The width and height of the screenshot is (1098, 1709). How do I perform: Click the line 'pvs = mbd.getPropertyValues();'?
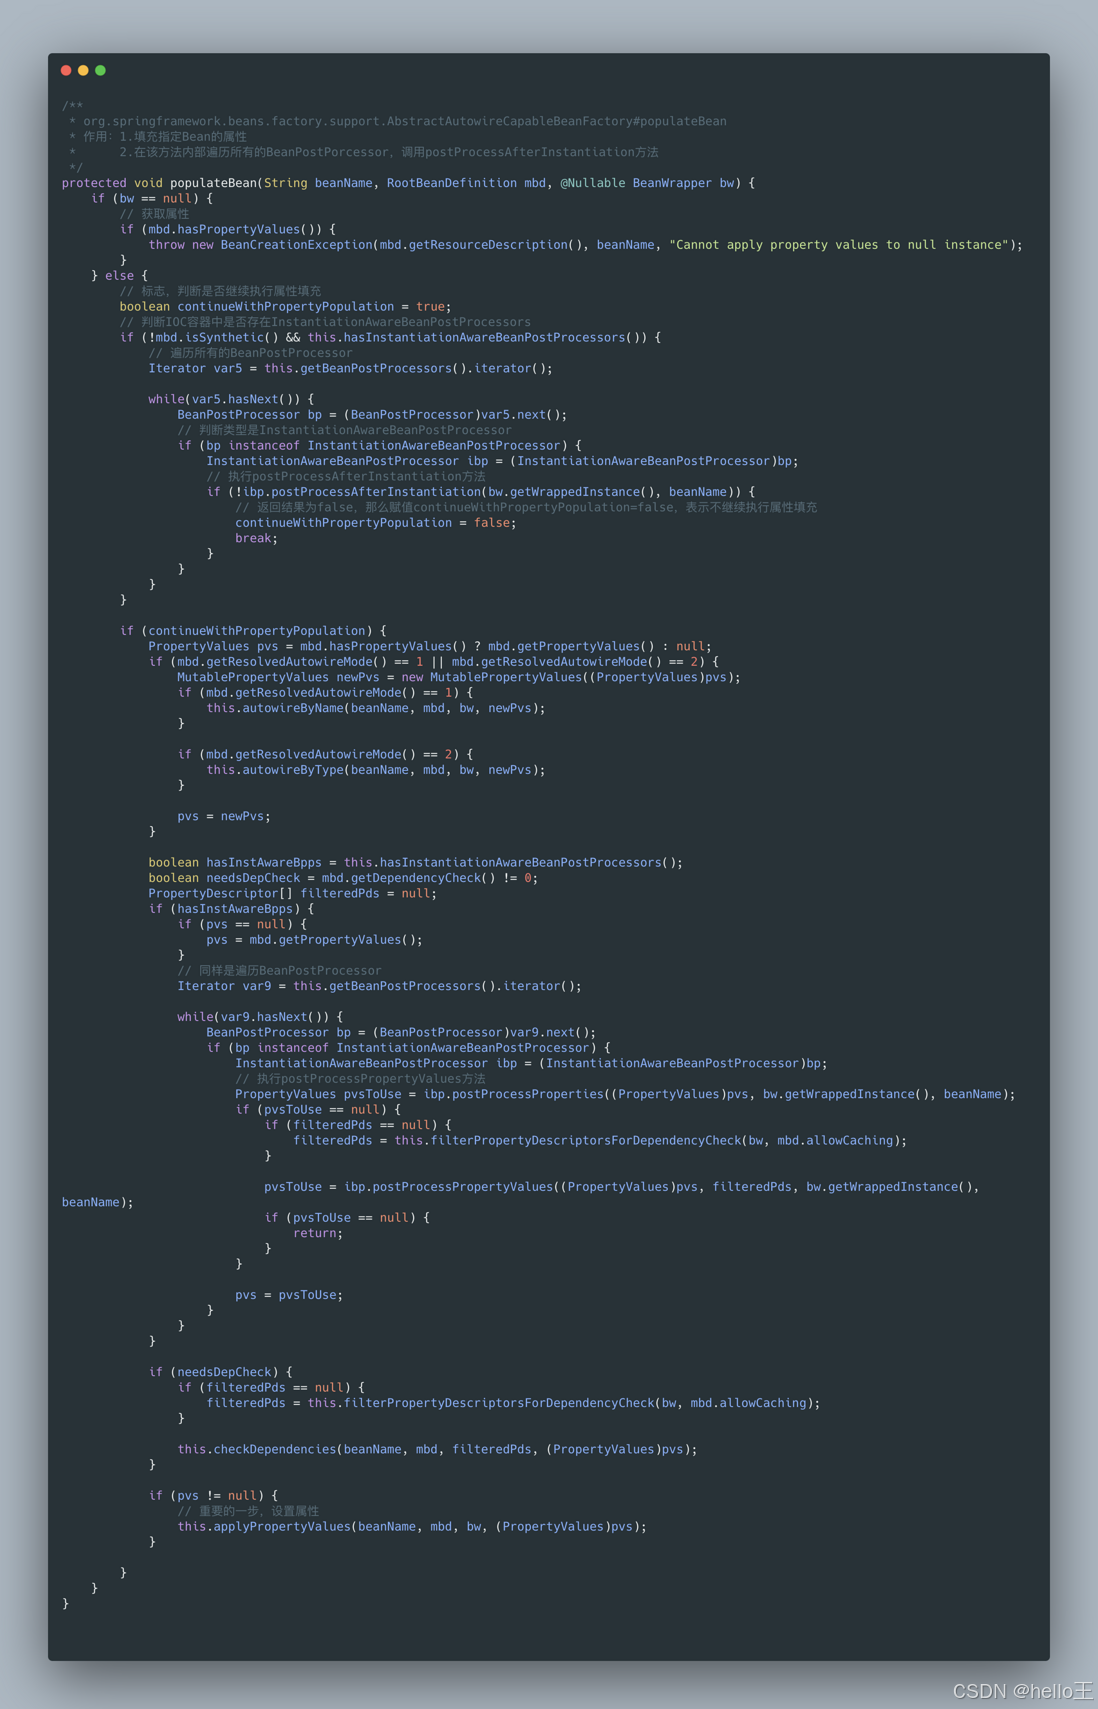[x=314, y=940]
